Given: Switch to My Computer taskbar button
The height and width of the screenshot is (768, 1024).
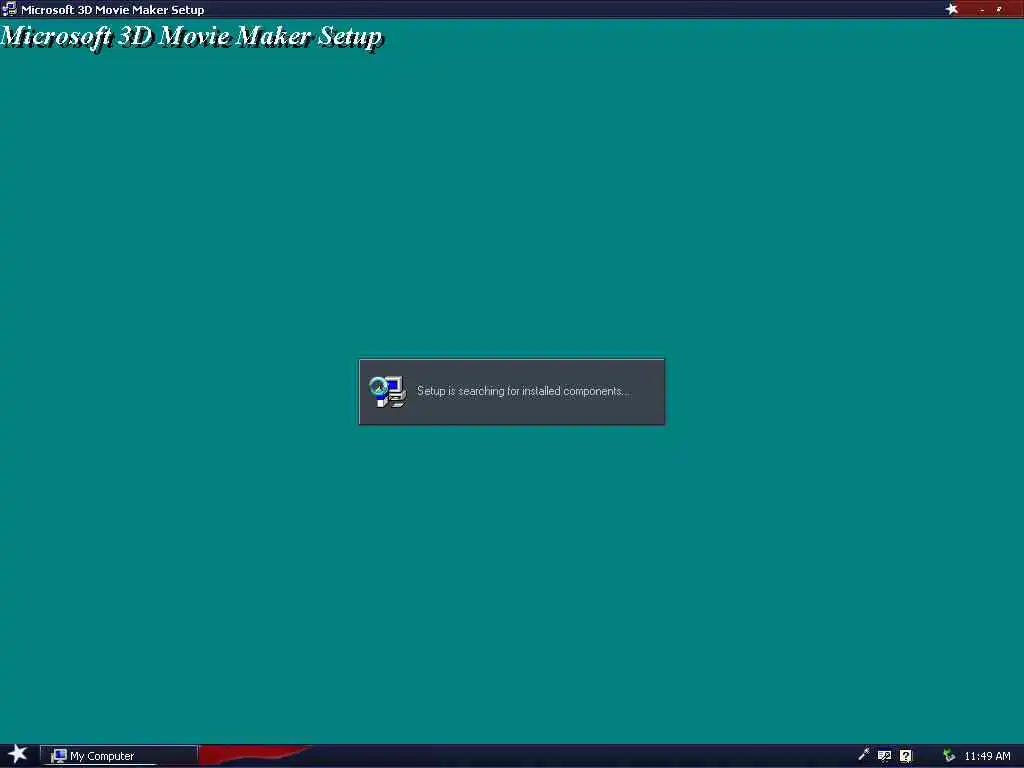Looking at the screenshot, I should tap(119, 756).
